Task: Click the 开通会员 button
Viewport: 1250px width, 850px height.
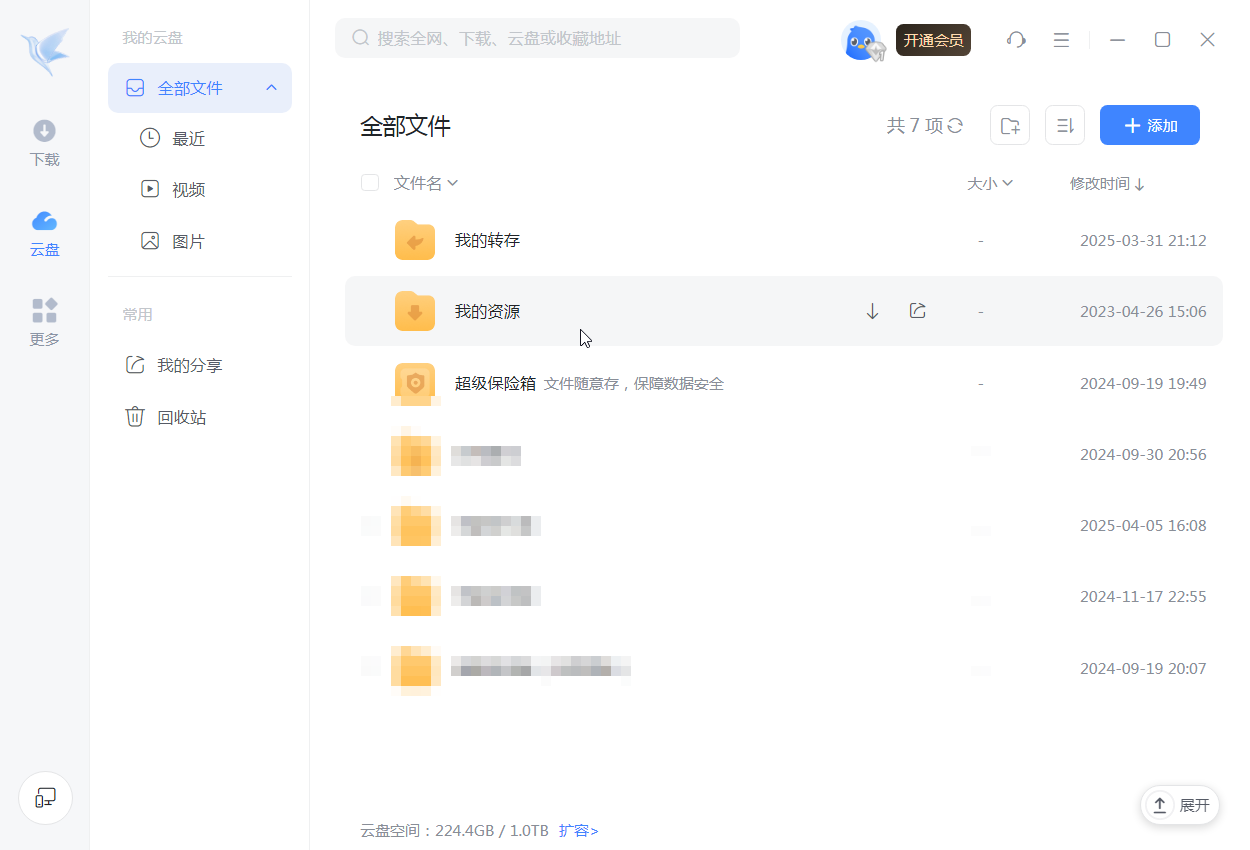Action: pos(933,41)
